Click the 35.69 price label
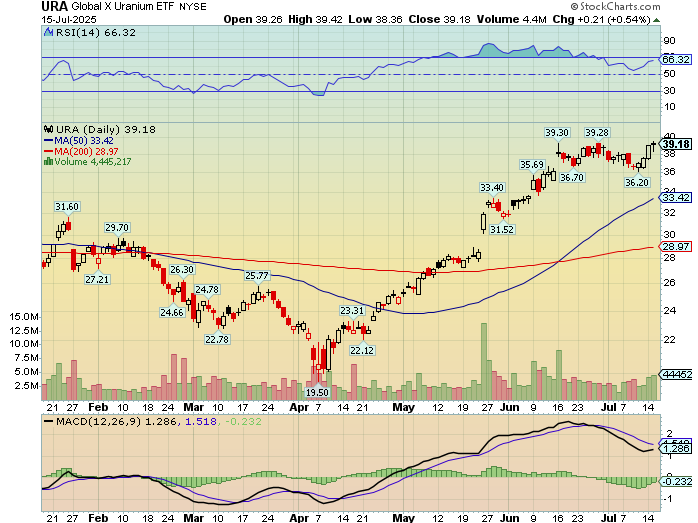 pos(532,165)
